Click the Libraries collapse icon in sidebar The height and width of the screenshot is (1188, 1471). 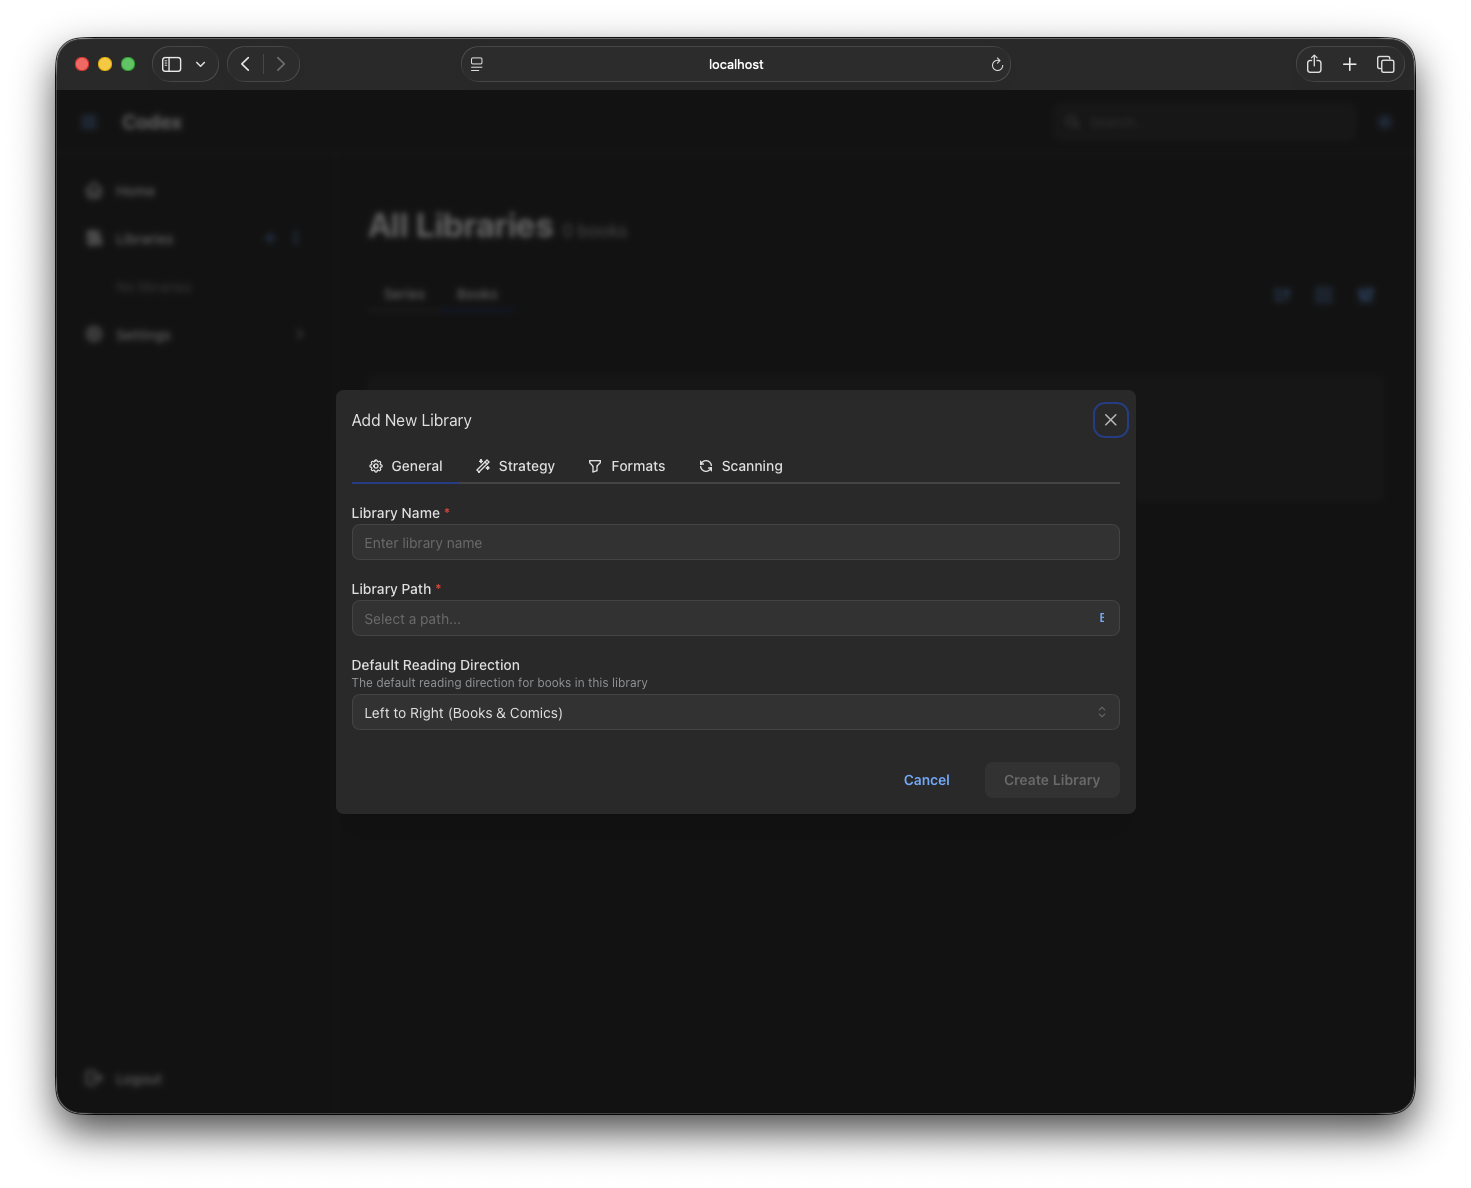297,238
